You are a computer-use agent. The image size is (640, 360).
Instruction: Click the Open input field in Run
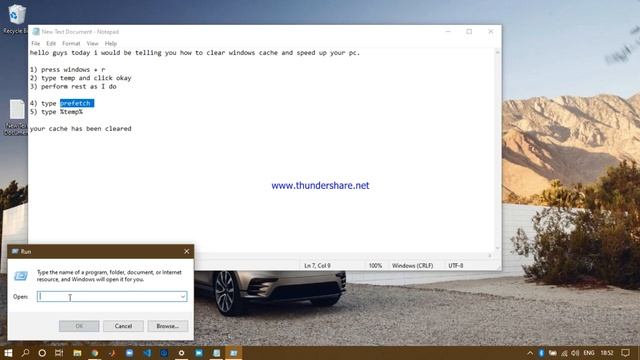[x=112, y=296]
